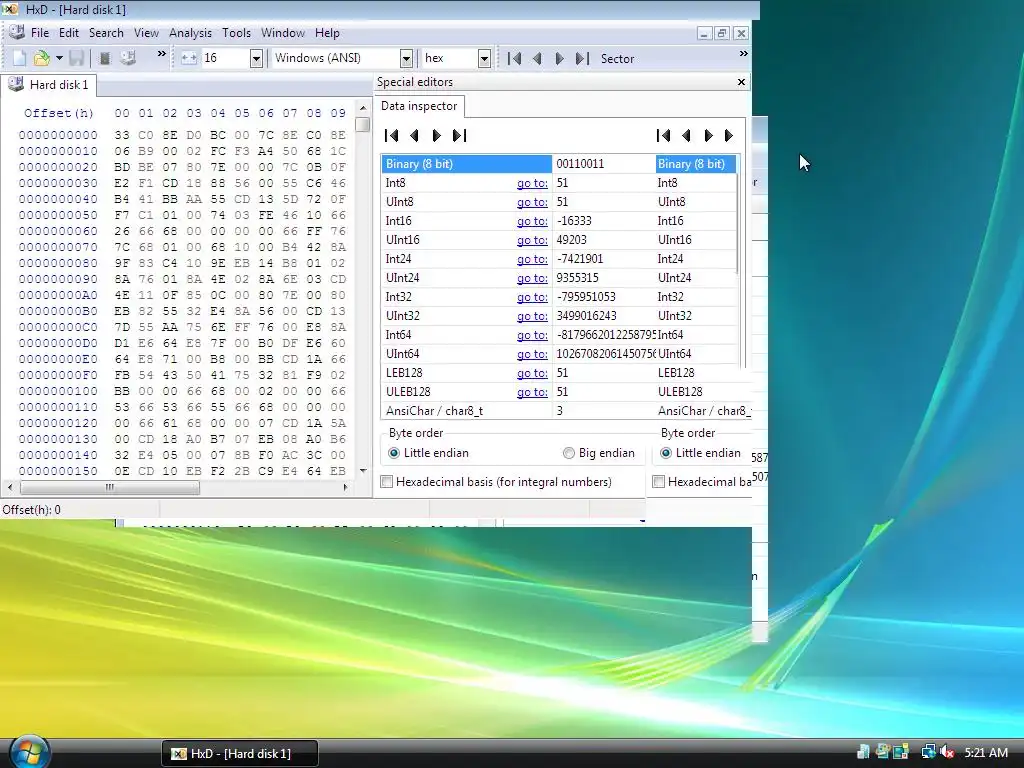The height and width of the screenshot is (768, 1024).
Task: Open the Windows (ANSI) charset dropdown
Action: coord(406,58)
